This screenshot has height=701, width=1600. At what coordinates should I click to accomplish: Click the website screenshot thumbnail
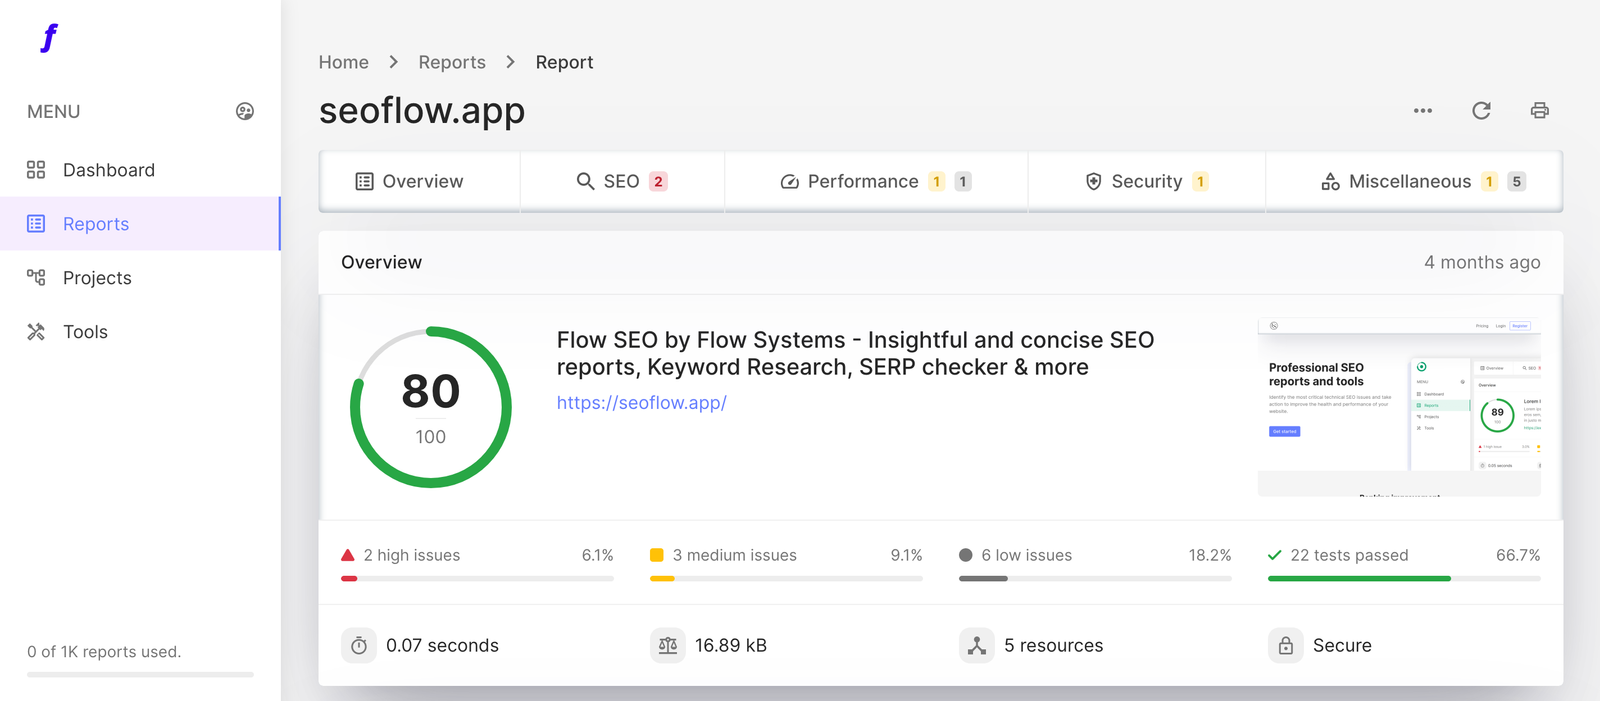point(1398,407)
